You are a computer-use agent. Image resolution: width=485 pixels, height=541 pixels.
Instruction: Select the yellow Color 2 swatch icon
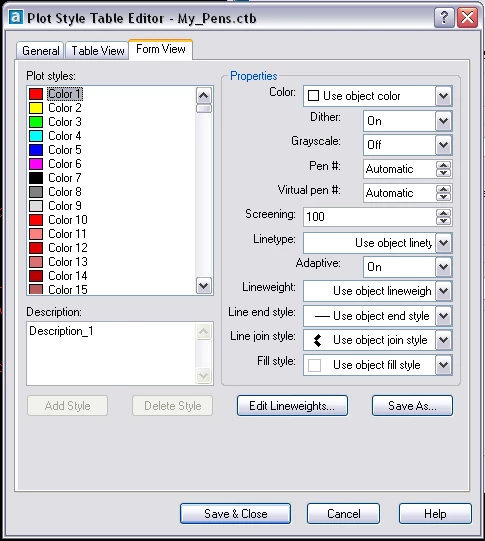tap(36, 108)
